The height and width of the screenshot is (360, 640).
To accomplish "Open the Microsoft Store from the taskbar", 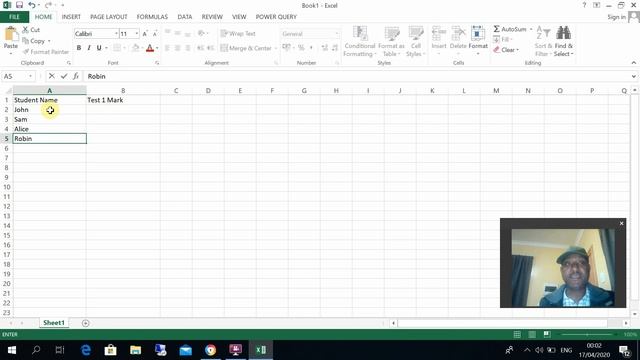I will pos(111,350).
